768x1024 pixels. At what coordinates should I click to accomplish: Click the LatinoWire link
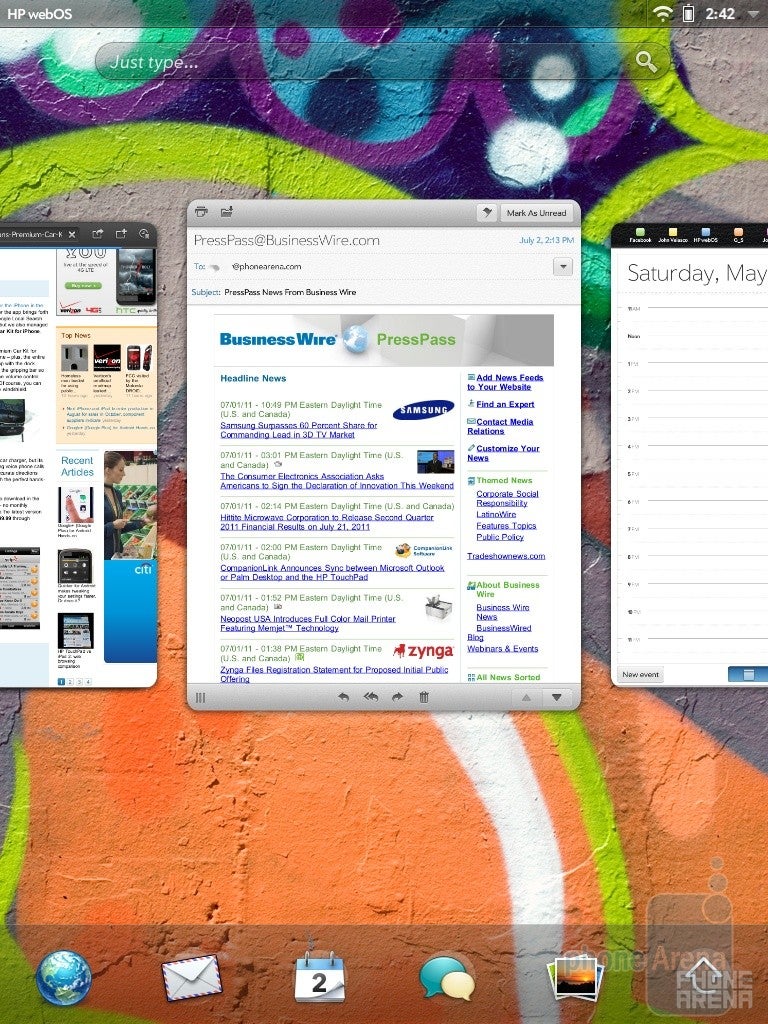tap(496, 515)
